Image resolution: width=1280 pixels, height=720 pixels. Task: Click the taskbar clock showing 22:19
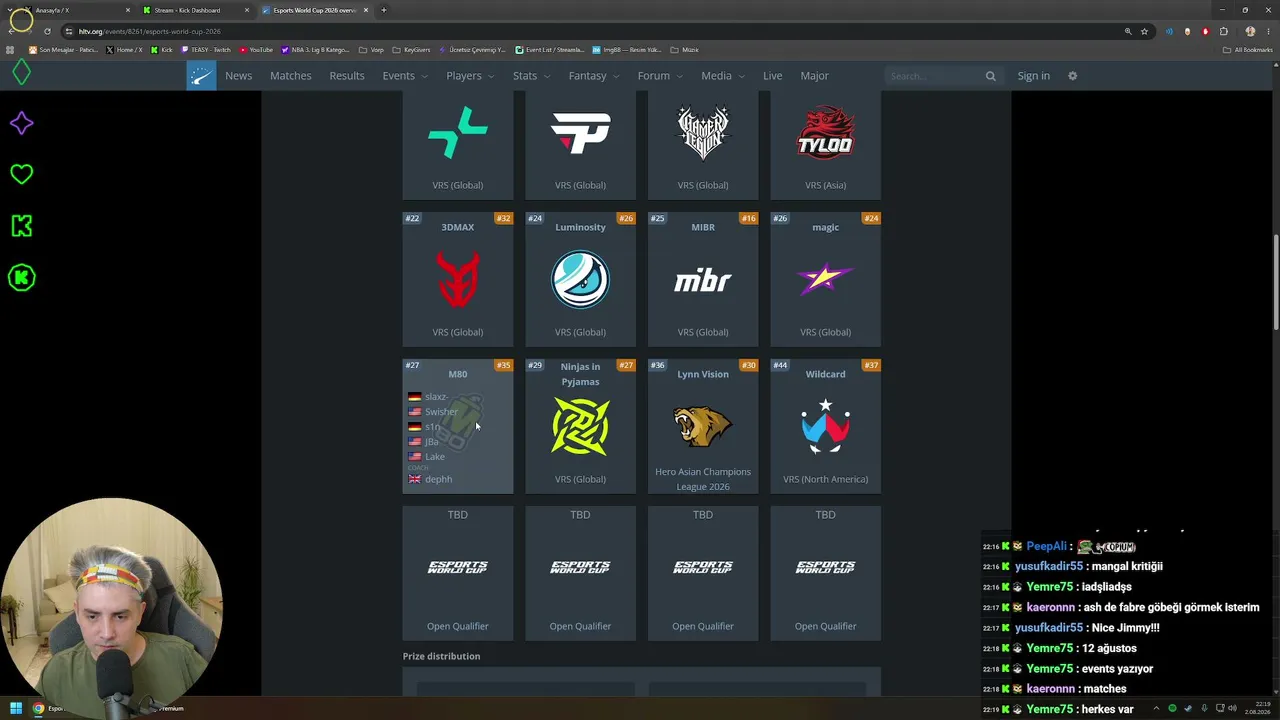pos(1259,708)
